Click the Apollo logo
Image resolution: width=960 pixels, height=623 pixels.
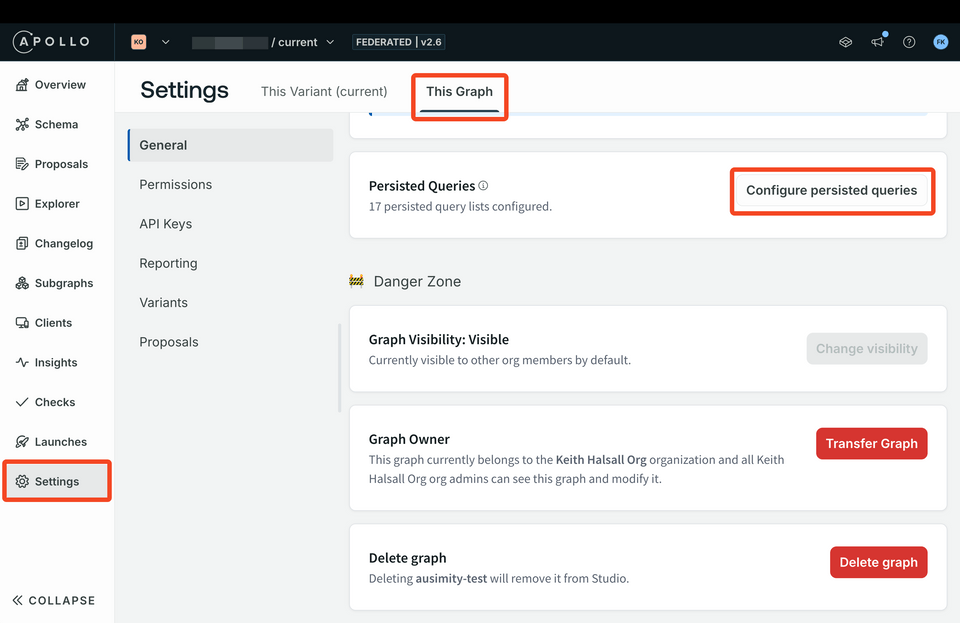tap(51, 42)
